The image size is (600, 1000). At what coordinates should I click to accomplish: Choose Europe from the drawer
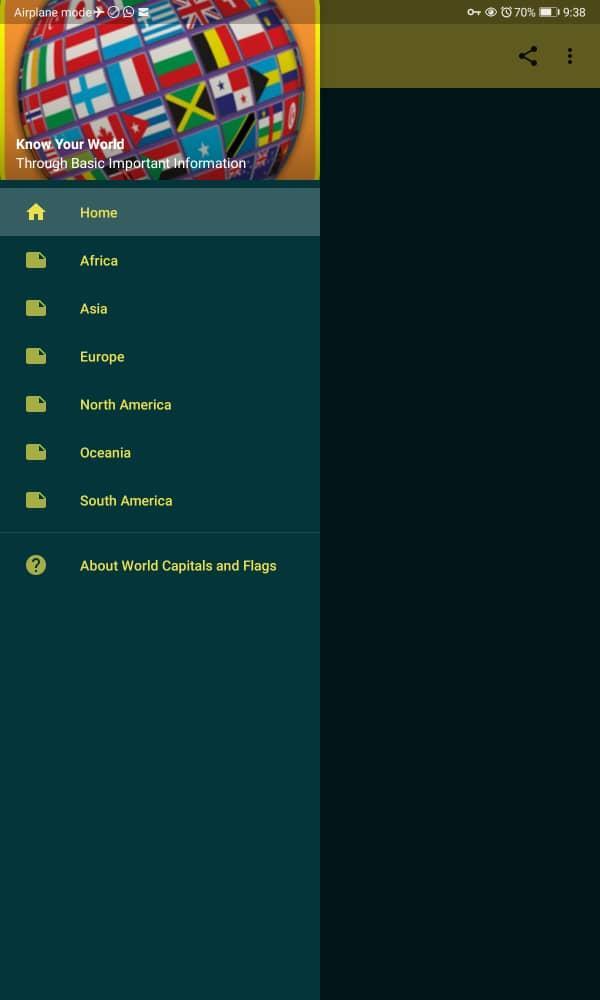(x=160, y=356)
